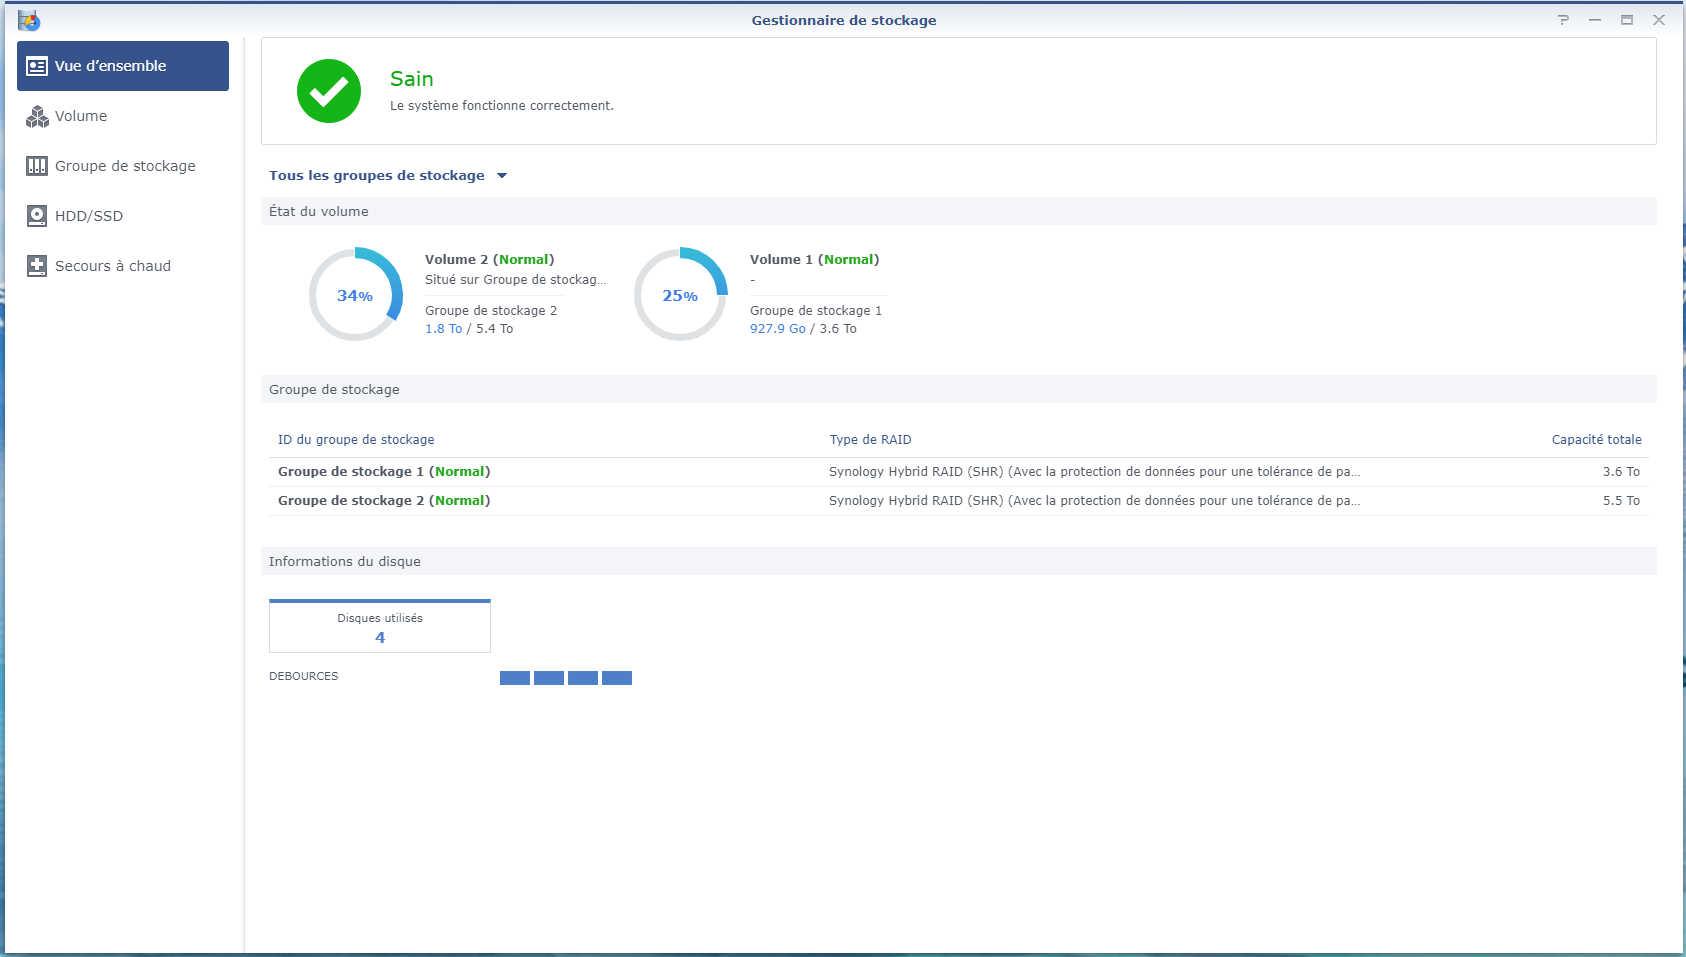The height and width of the screenshot is (957, 1686).
Task: Click the Storage Manager app icon
Action: click(29, 20)
